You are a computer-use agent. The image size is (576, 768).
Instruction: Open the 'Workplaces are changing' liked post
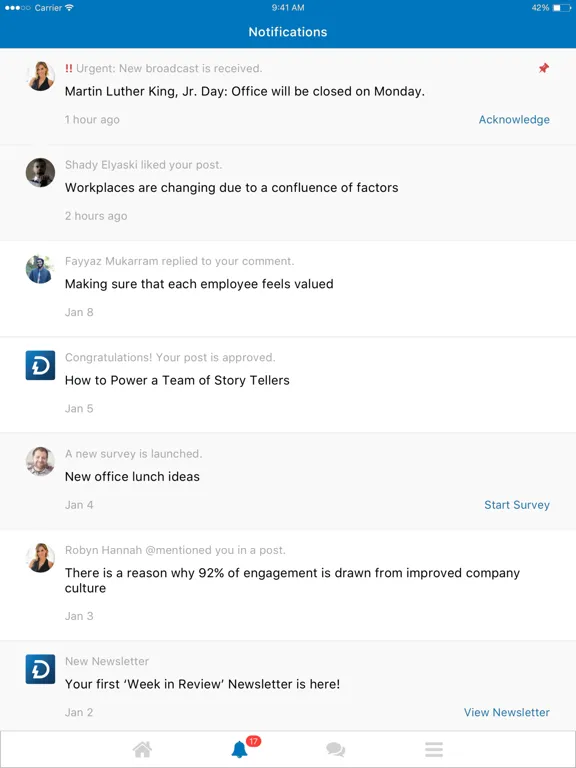[x=231, y=188]
